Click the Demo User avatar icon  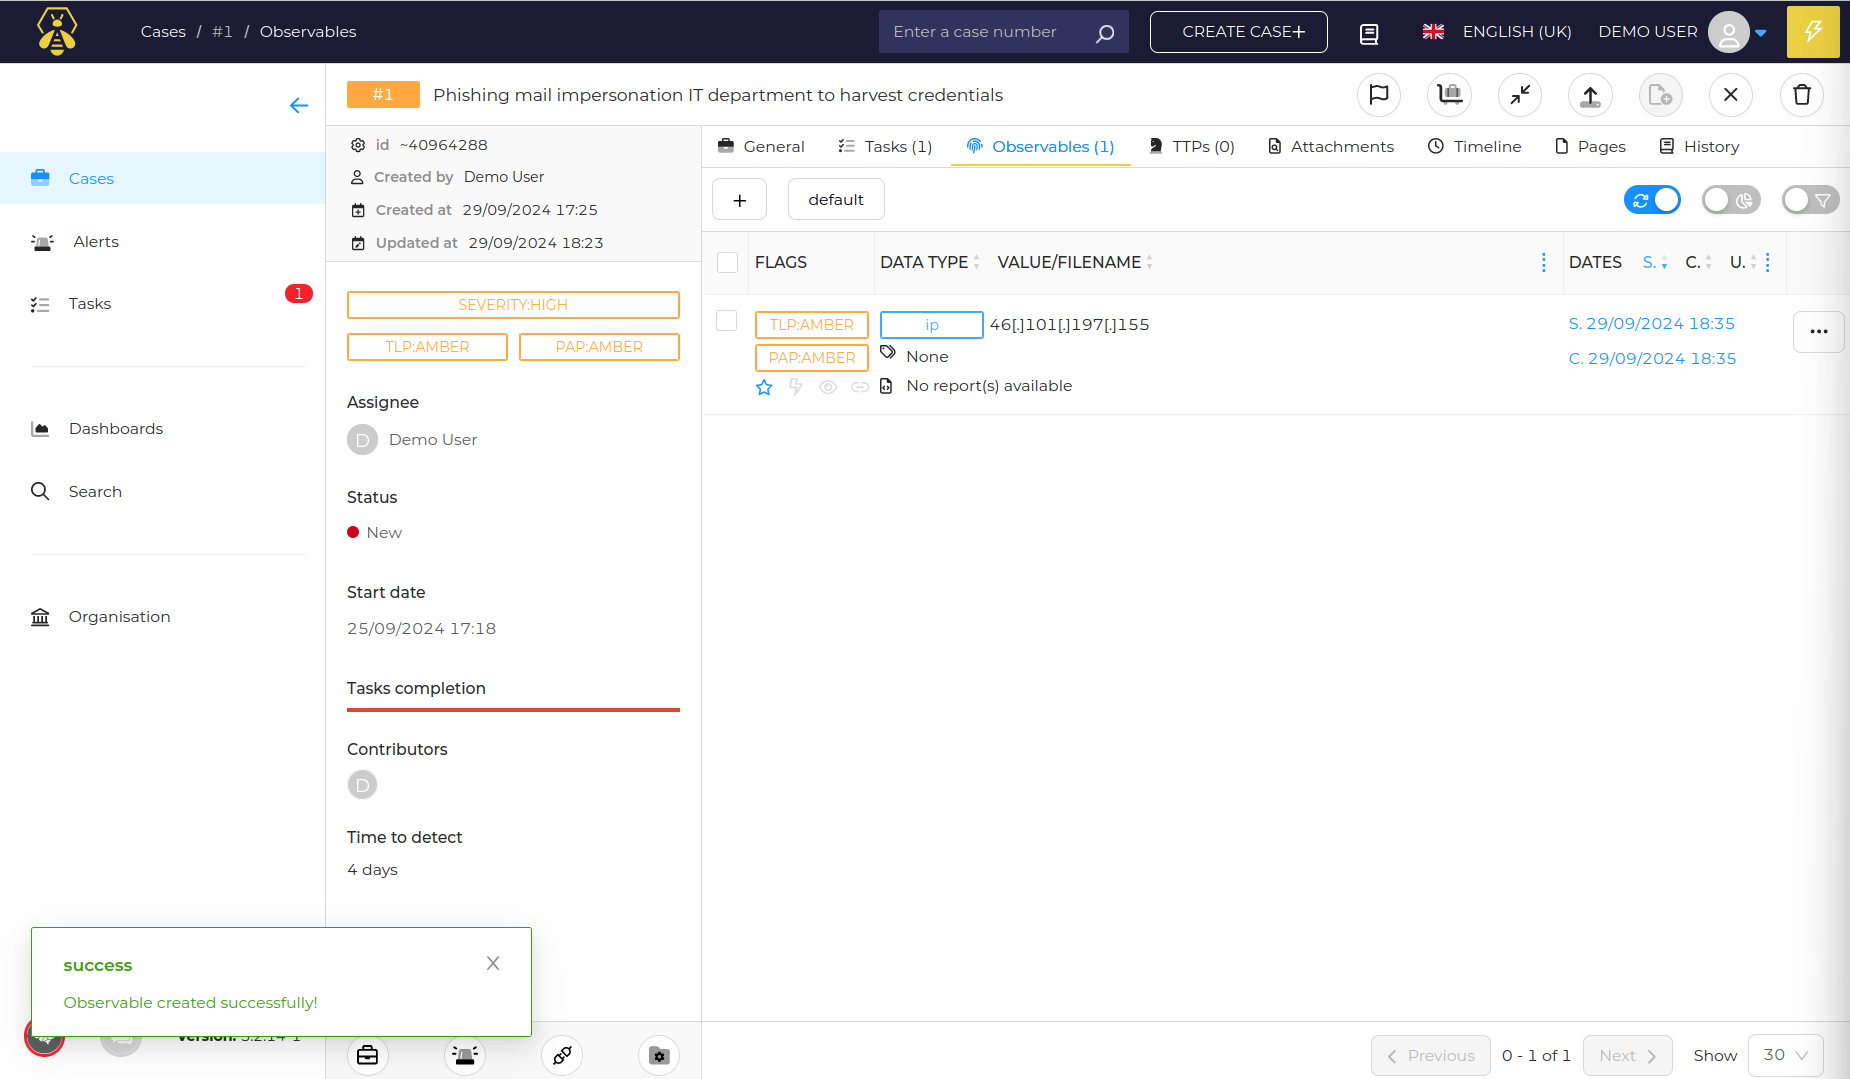point(1729,32)
